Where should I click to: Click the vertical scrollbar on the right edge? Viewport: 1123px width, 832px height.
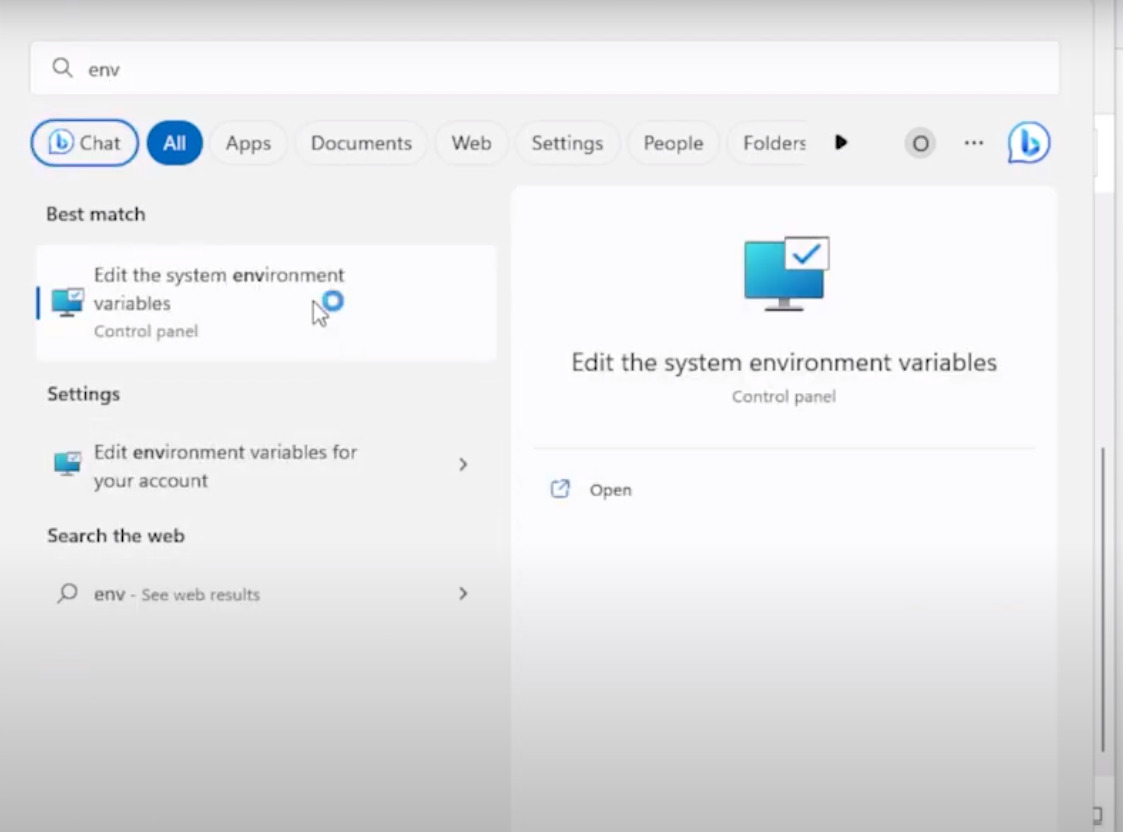pyautogui.click(x=1103, y=600)
